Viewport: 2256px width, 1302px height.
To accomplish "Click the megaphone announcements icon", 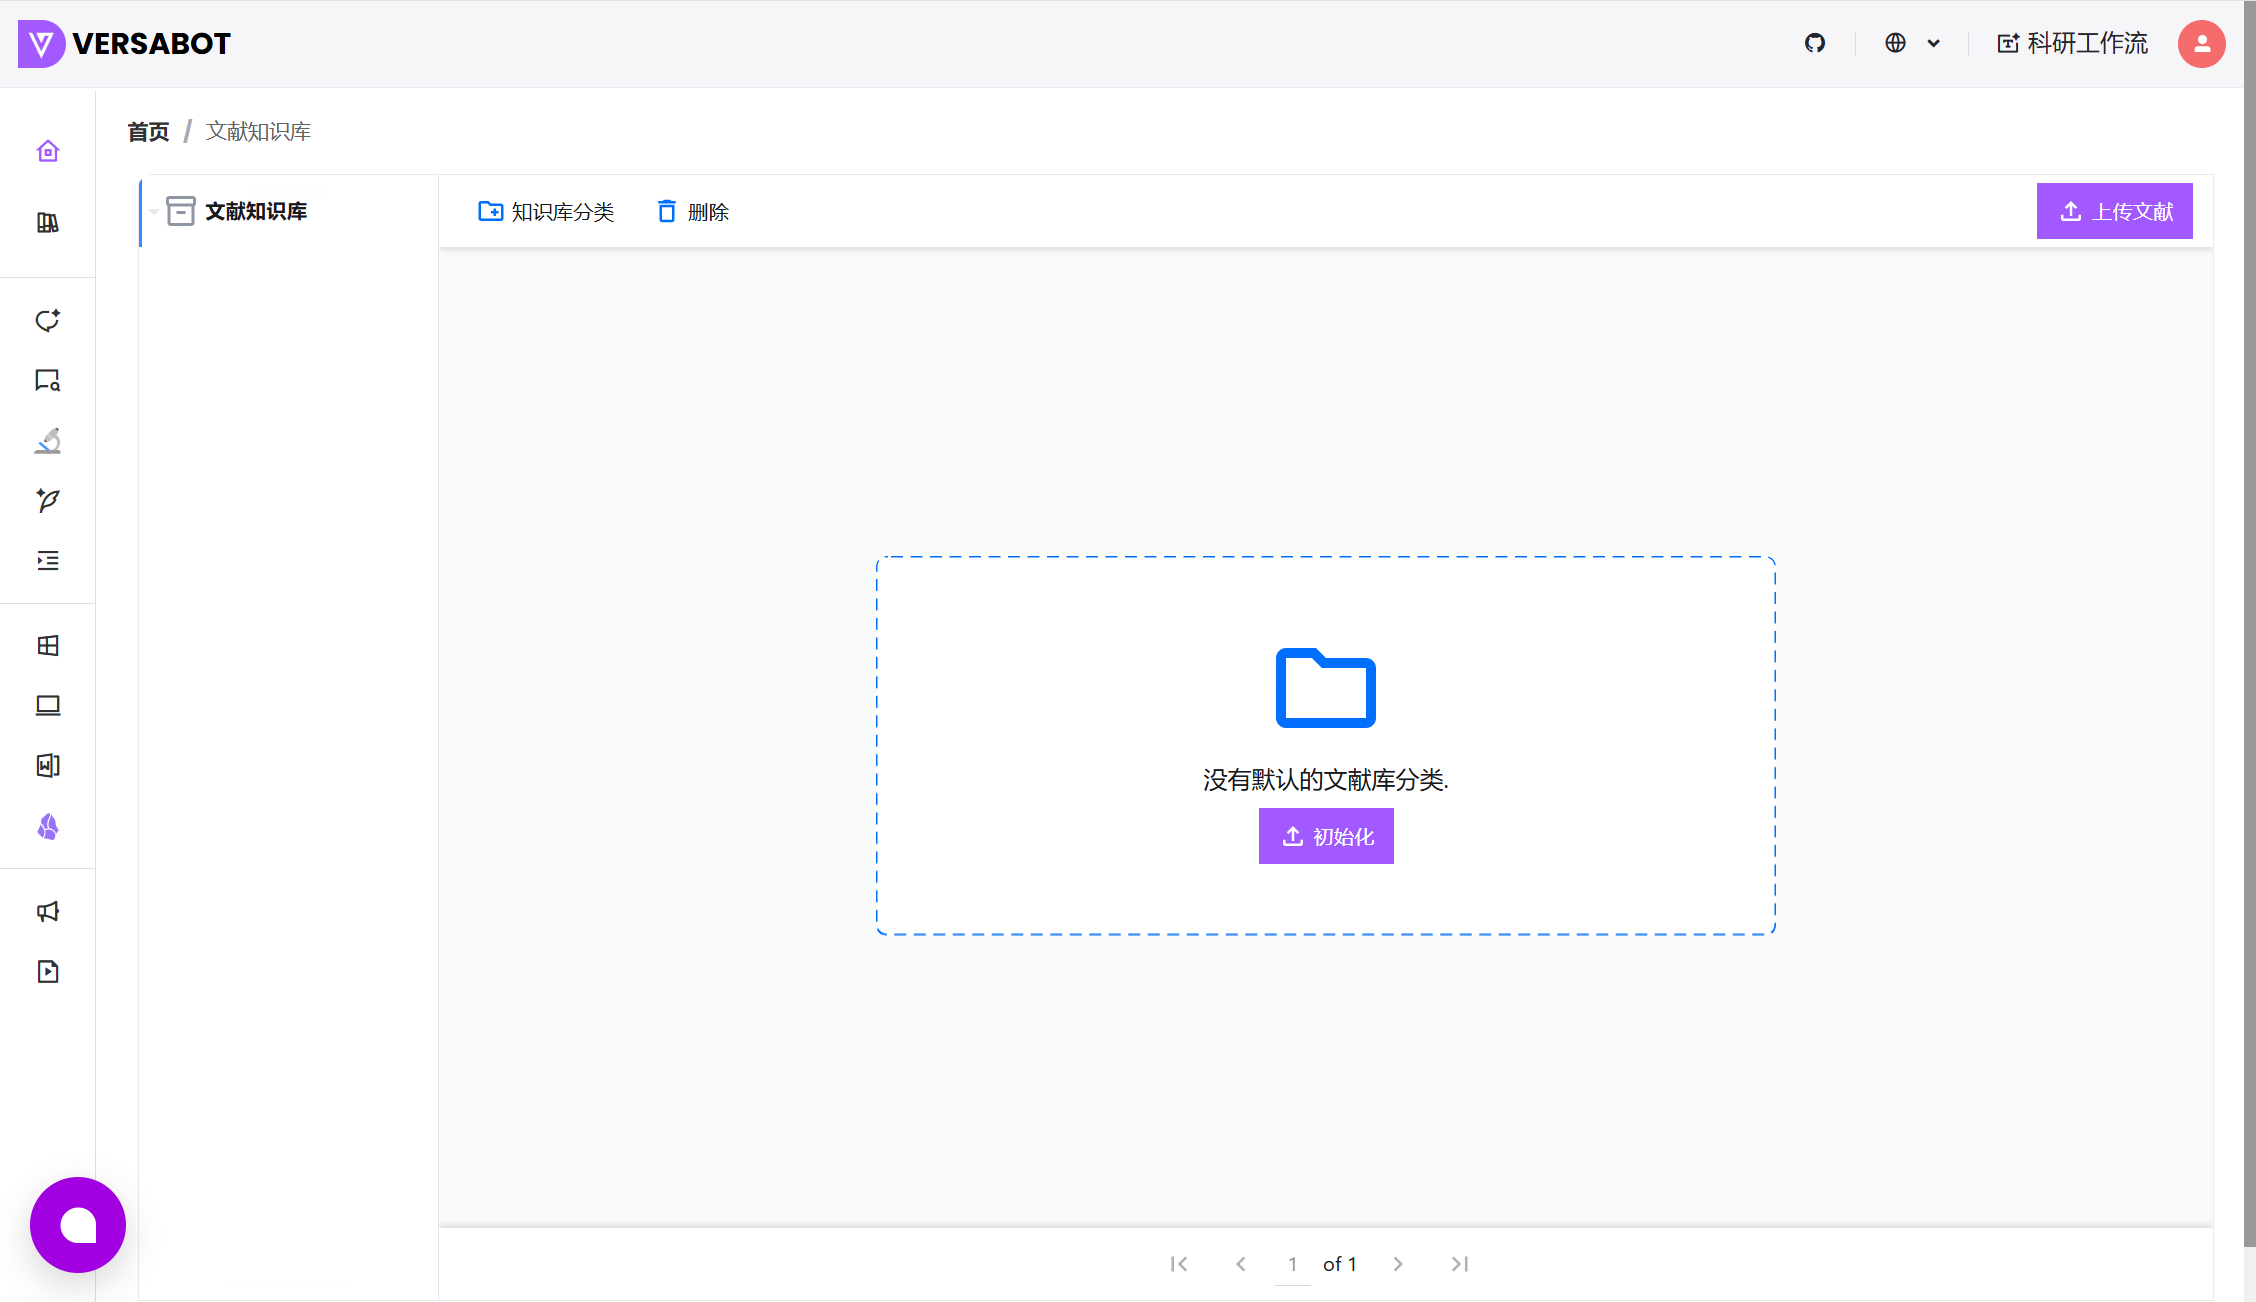I will (48, 911).
